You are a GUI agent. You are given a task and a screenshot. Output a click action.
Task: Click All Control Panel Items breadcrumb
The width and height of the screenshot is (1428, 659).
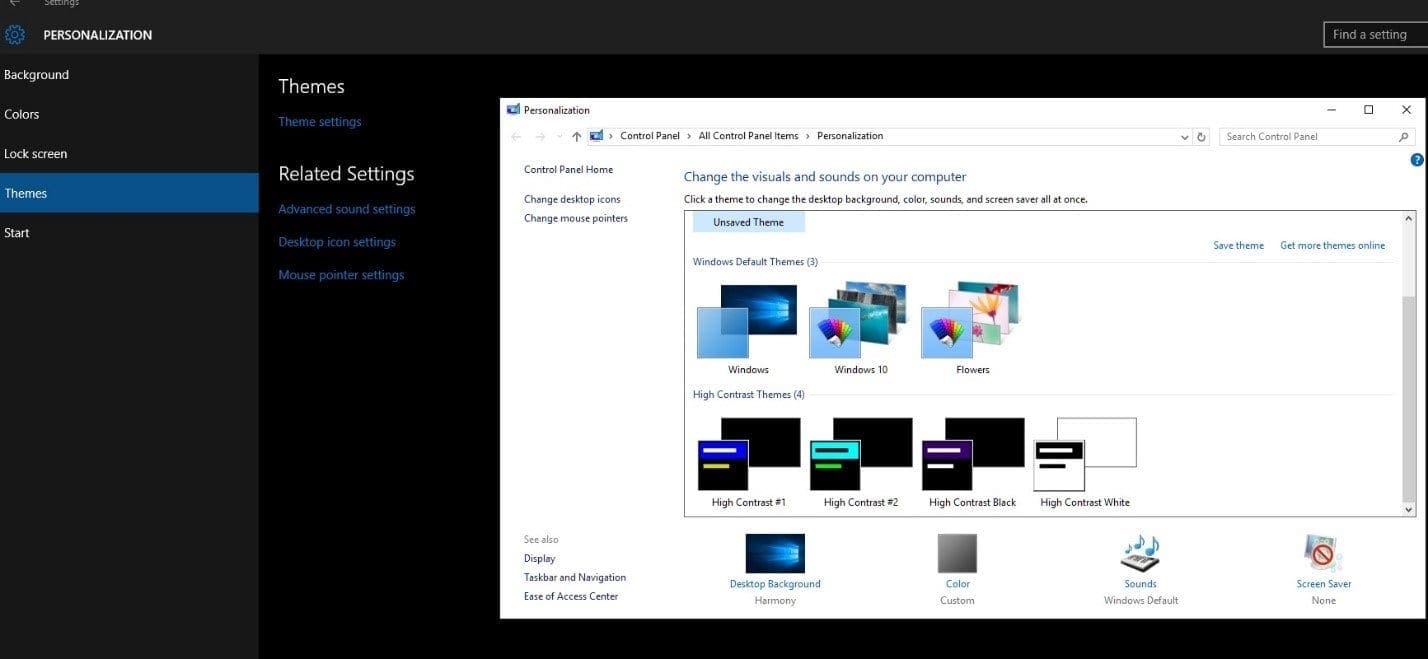(x=748, y=136)
